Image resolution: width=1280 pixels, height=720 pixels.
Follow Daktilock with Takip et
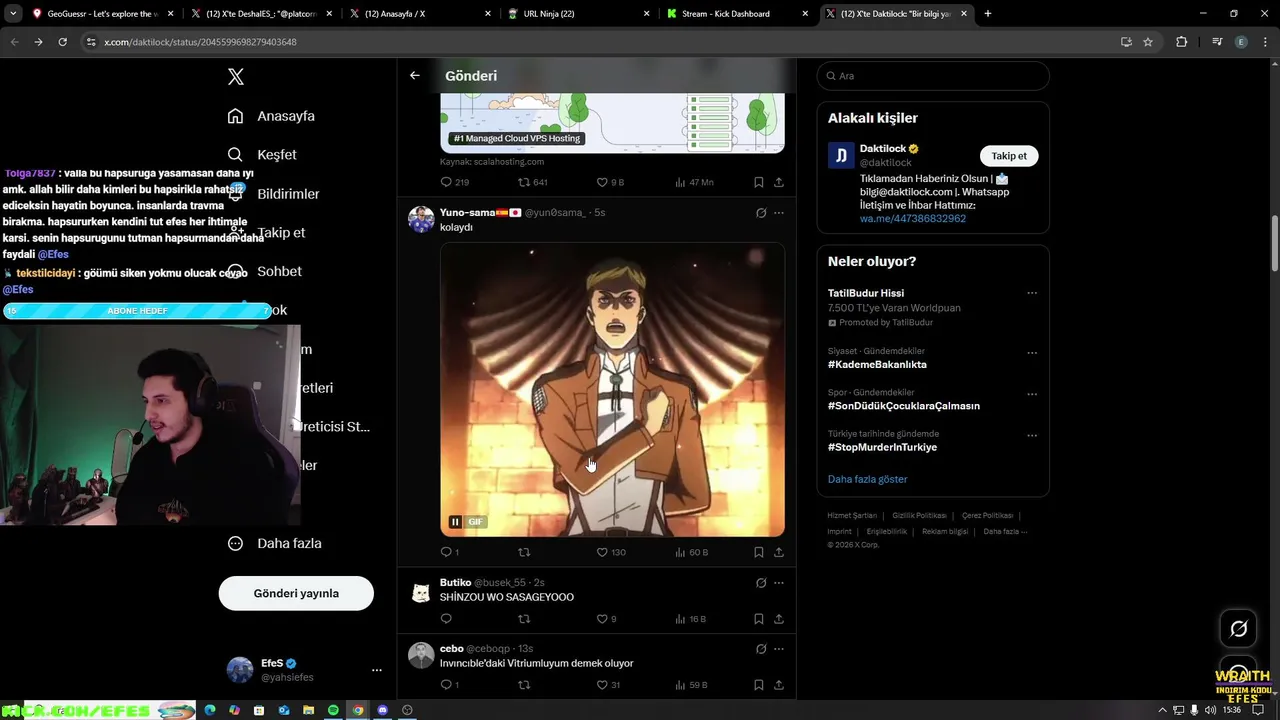tap(1009, 156)
